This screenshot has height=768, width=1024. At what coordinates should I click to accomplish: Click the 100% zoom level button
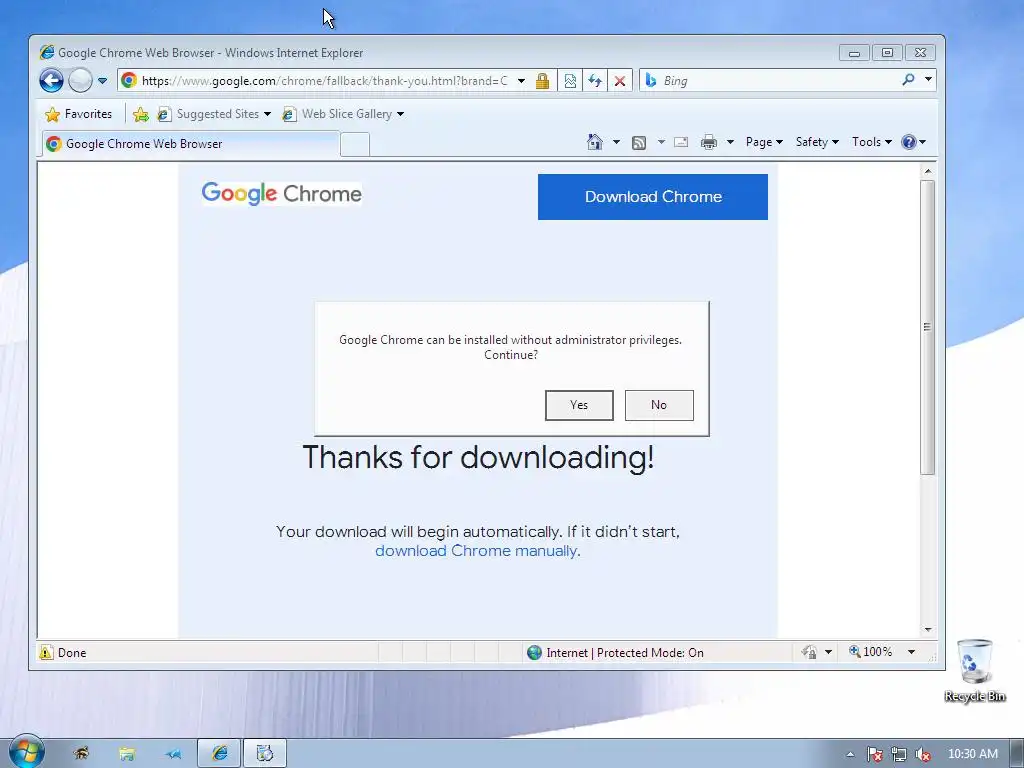coord(871,652)
